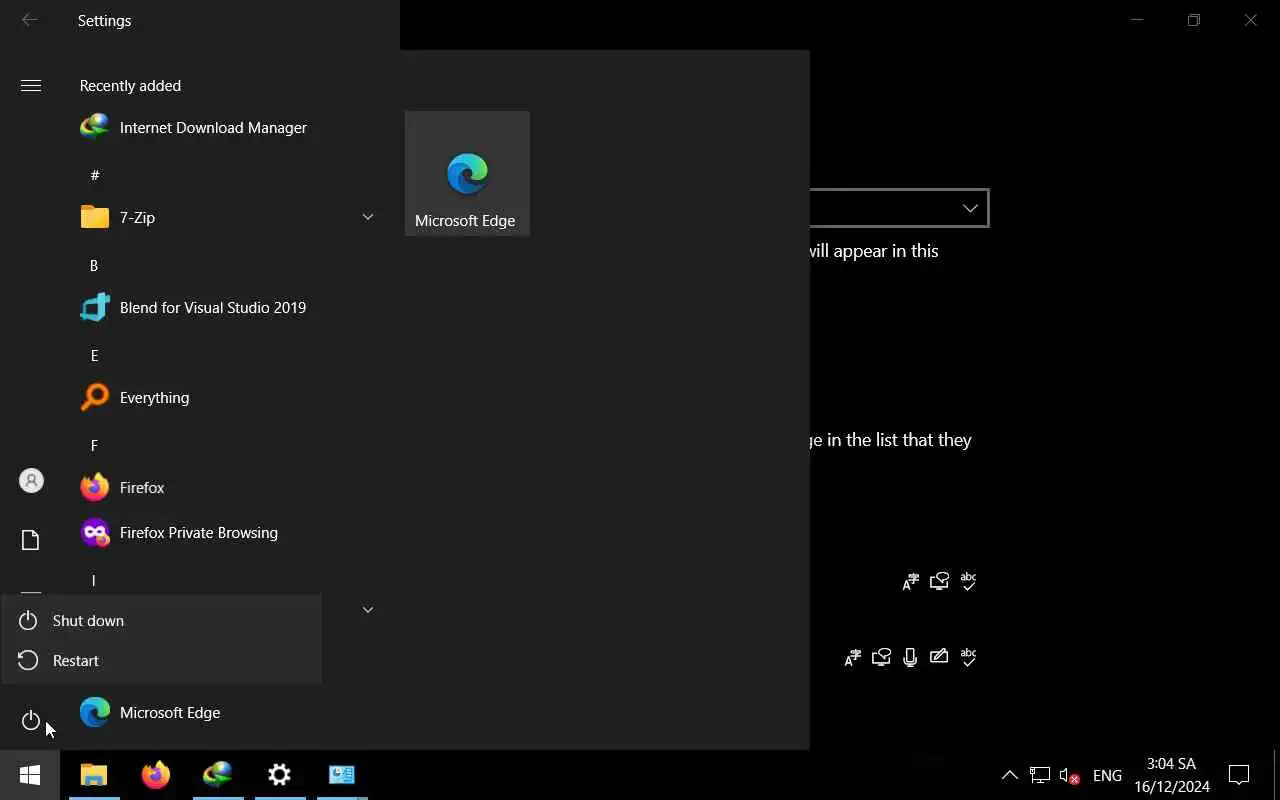Click the I letter group header
The height and width of the screenshot is (800, 1280).
click(93, 580)
